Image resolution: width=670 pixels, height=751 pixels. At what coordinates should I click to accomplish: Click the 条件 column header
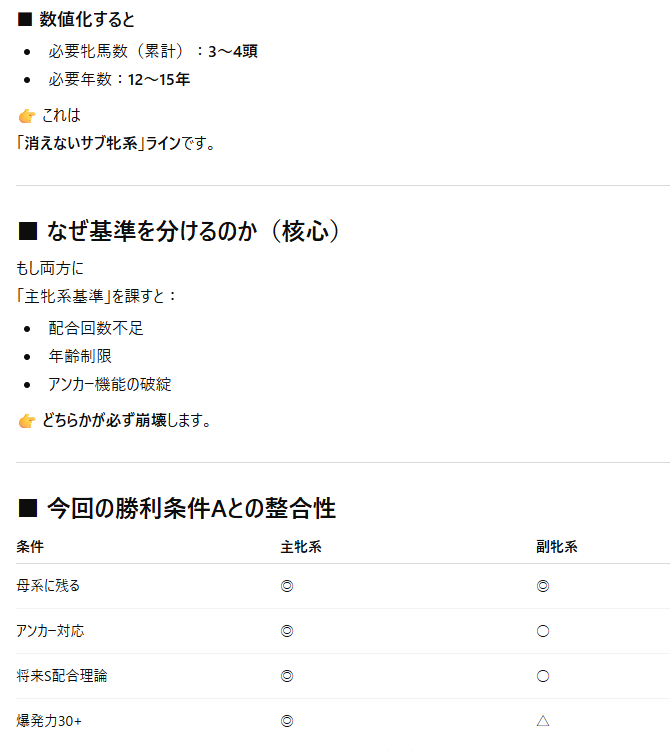coord(30,547)
